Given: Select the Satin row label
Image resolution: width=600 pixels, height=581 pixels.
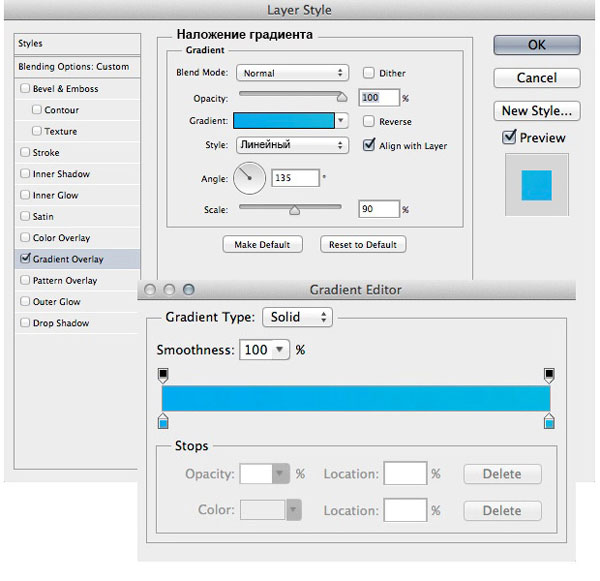Looking at the screenshot, I should coord(43,217).
